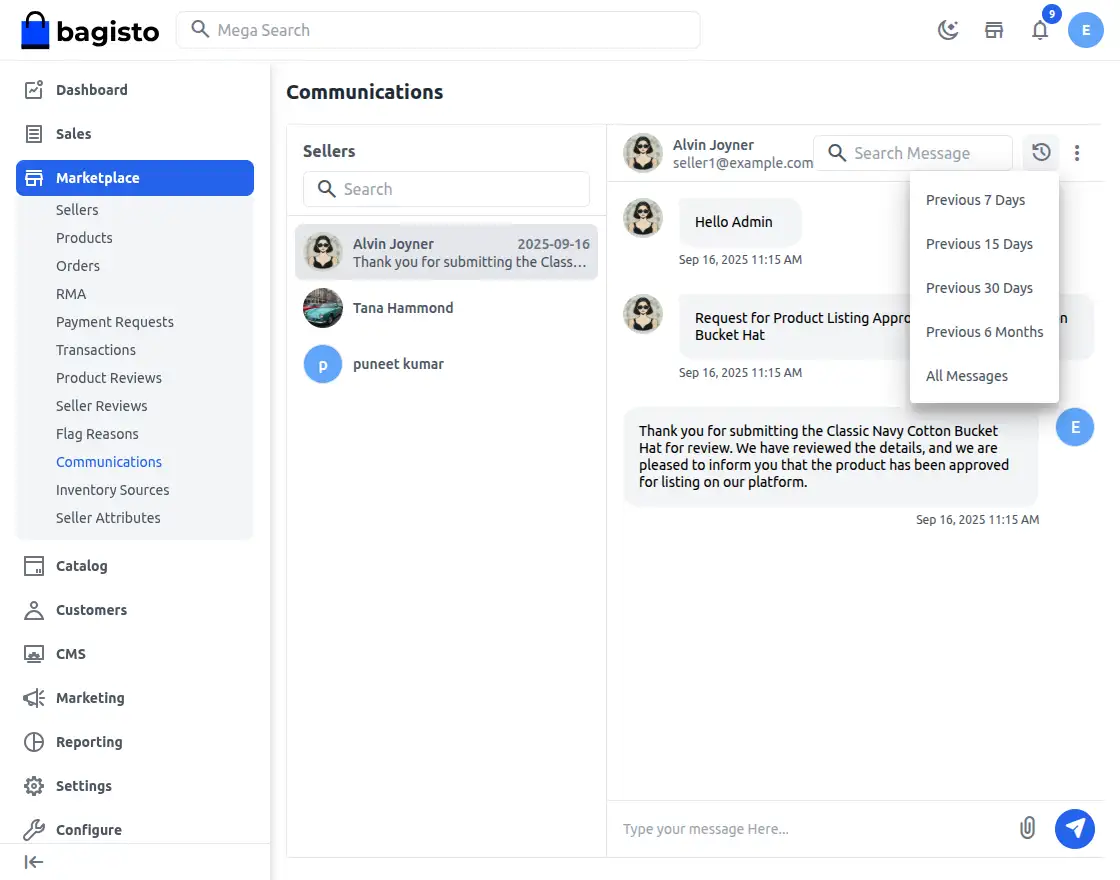This screenshot has height=880, width=1120.
Task: Open the three-dot chat options menu
Action: [x=1077, y=153]
